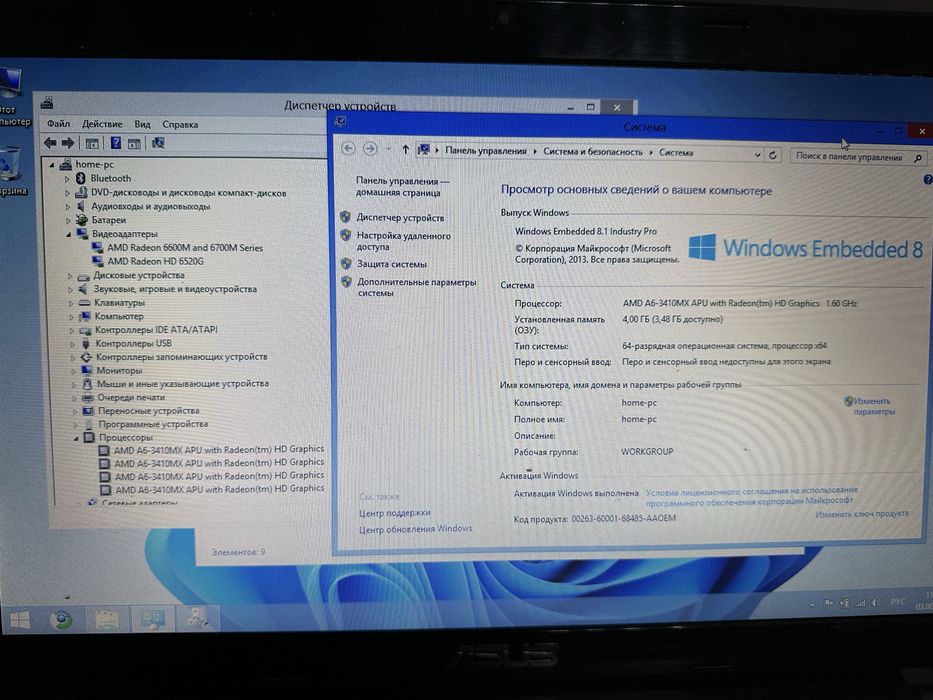The image size is (933, 700).
Task: Select Мыши и иные указывающие устройства
Action: pyautogui.click(x=183, y=384)
